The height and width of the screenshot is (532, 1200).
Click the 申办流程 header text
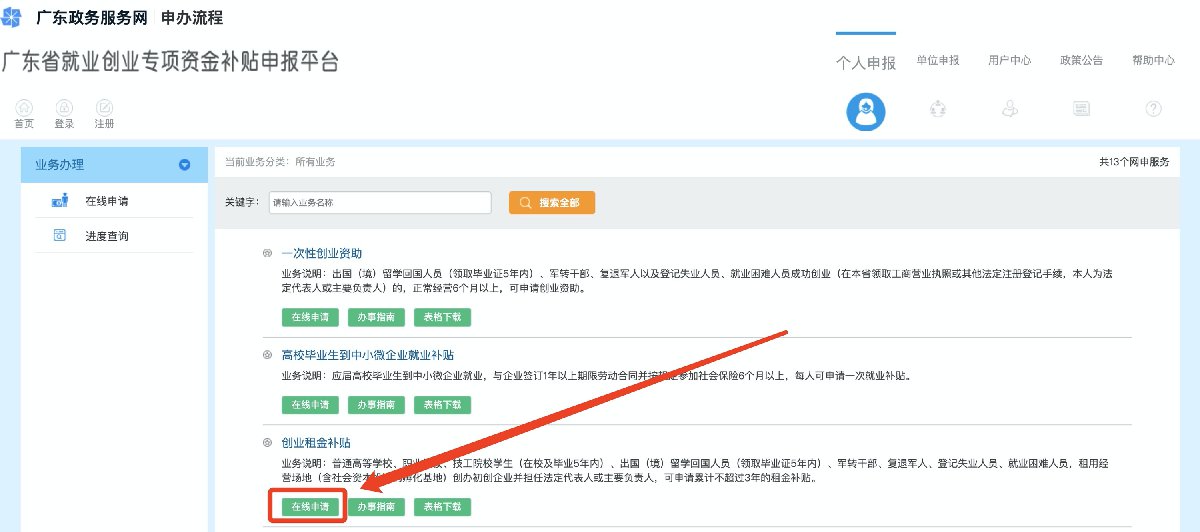pos(192,18)
